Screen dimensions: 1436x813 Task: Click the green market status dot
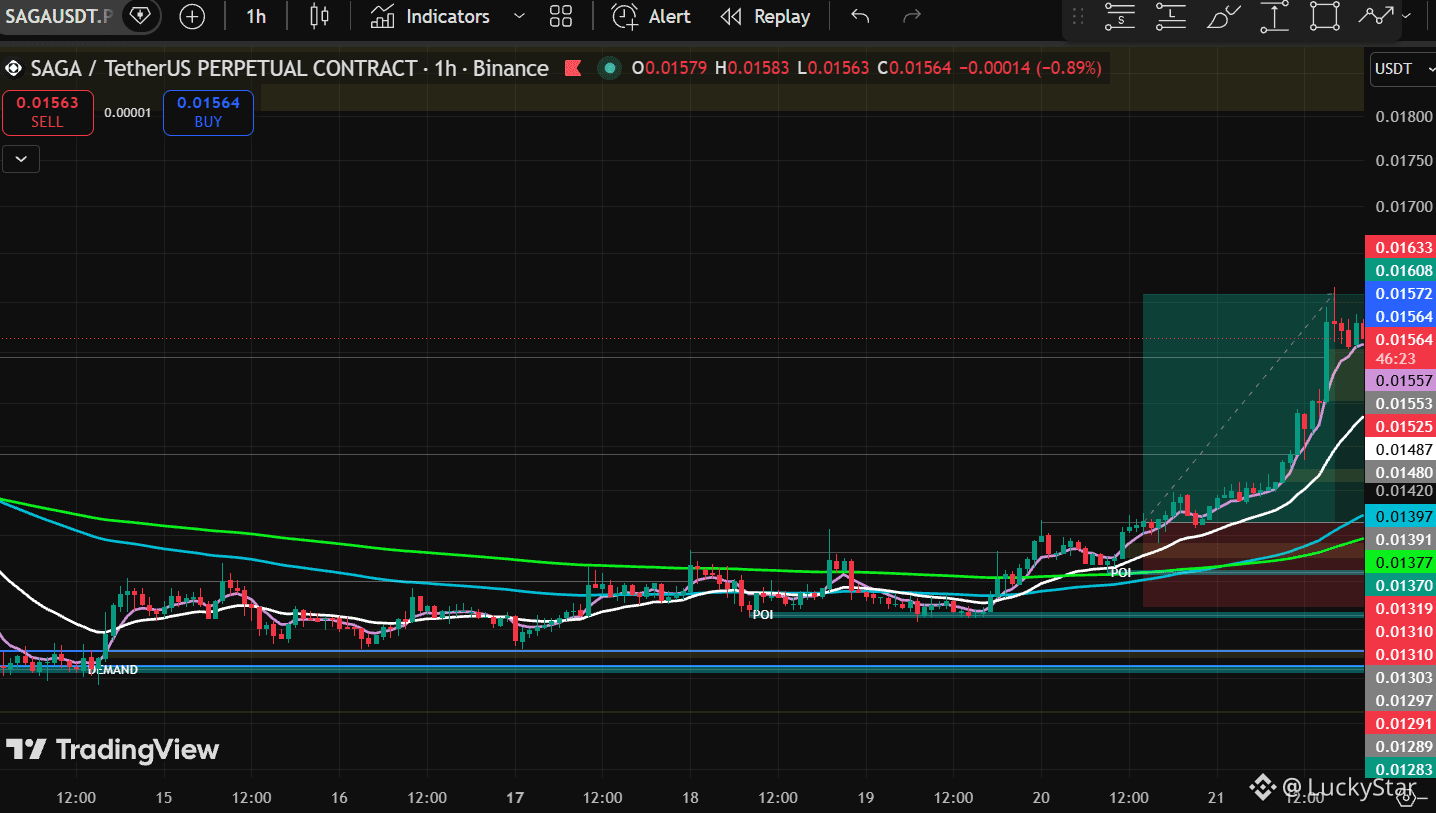click(x=609, y=68)
